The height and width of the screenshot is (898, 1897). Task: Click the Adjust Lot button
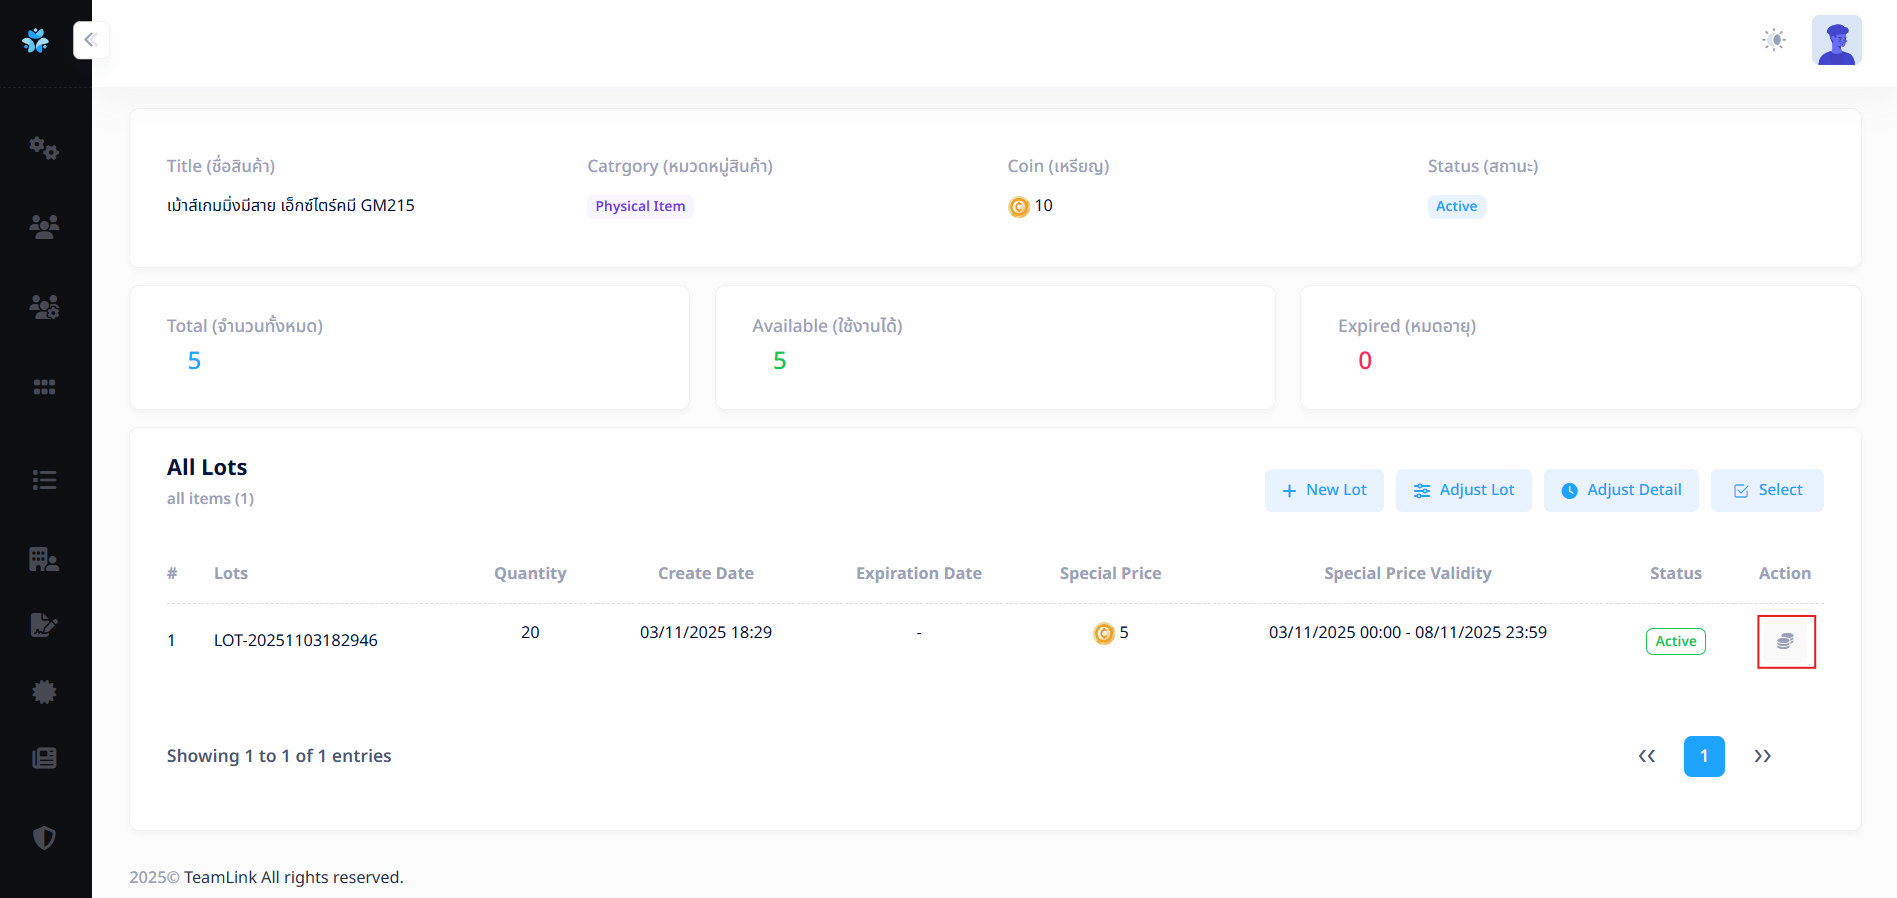coord(1463,490)
